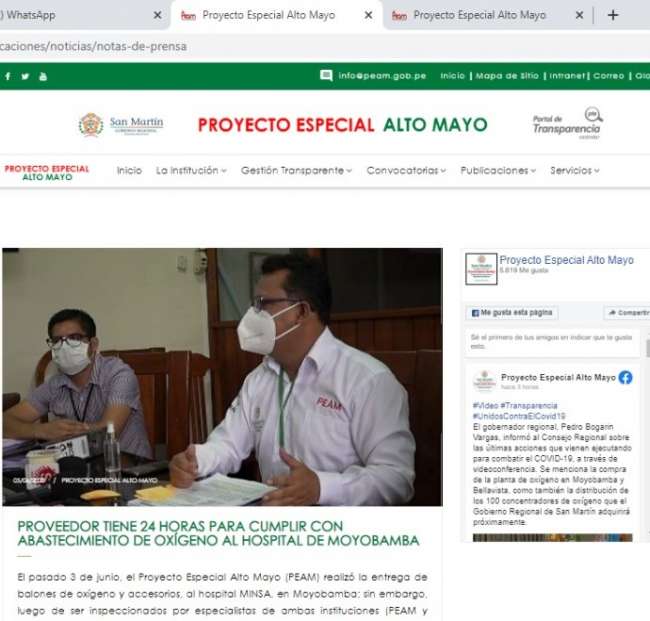Expand the Convocatorias dropdown menu
Image resolution: width=650 pixels, height=621 pixels.
coord(406,171)
